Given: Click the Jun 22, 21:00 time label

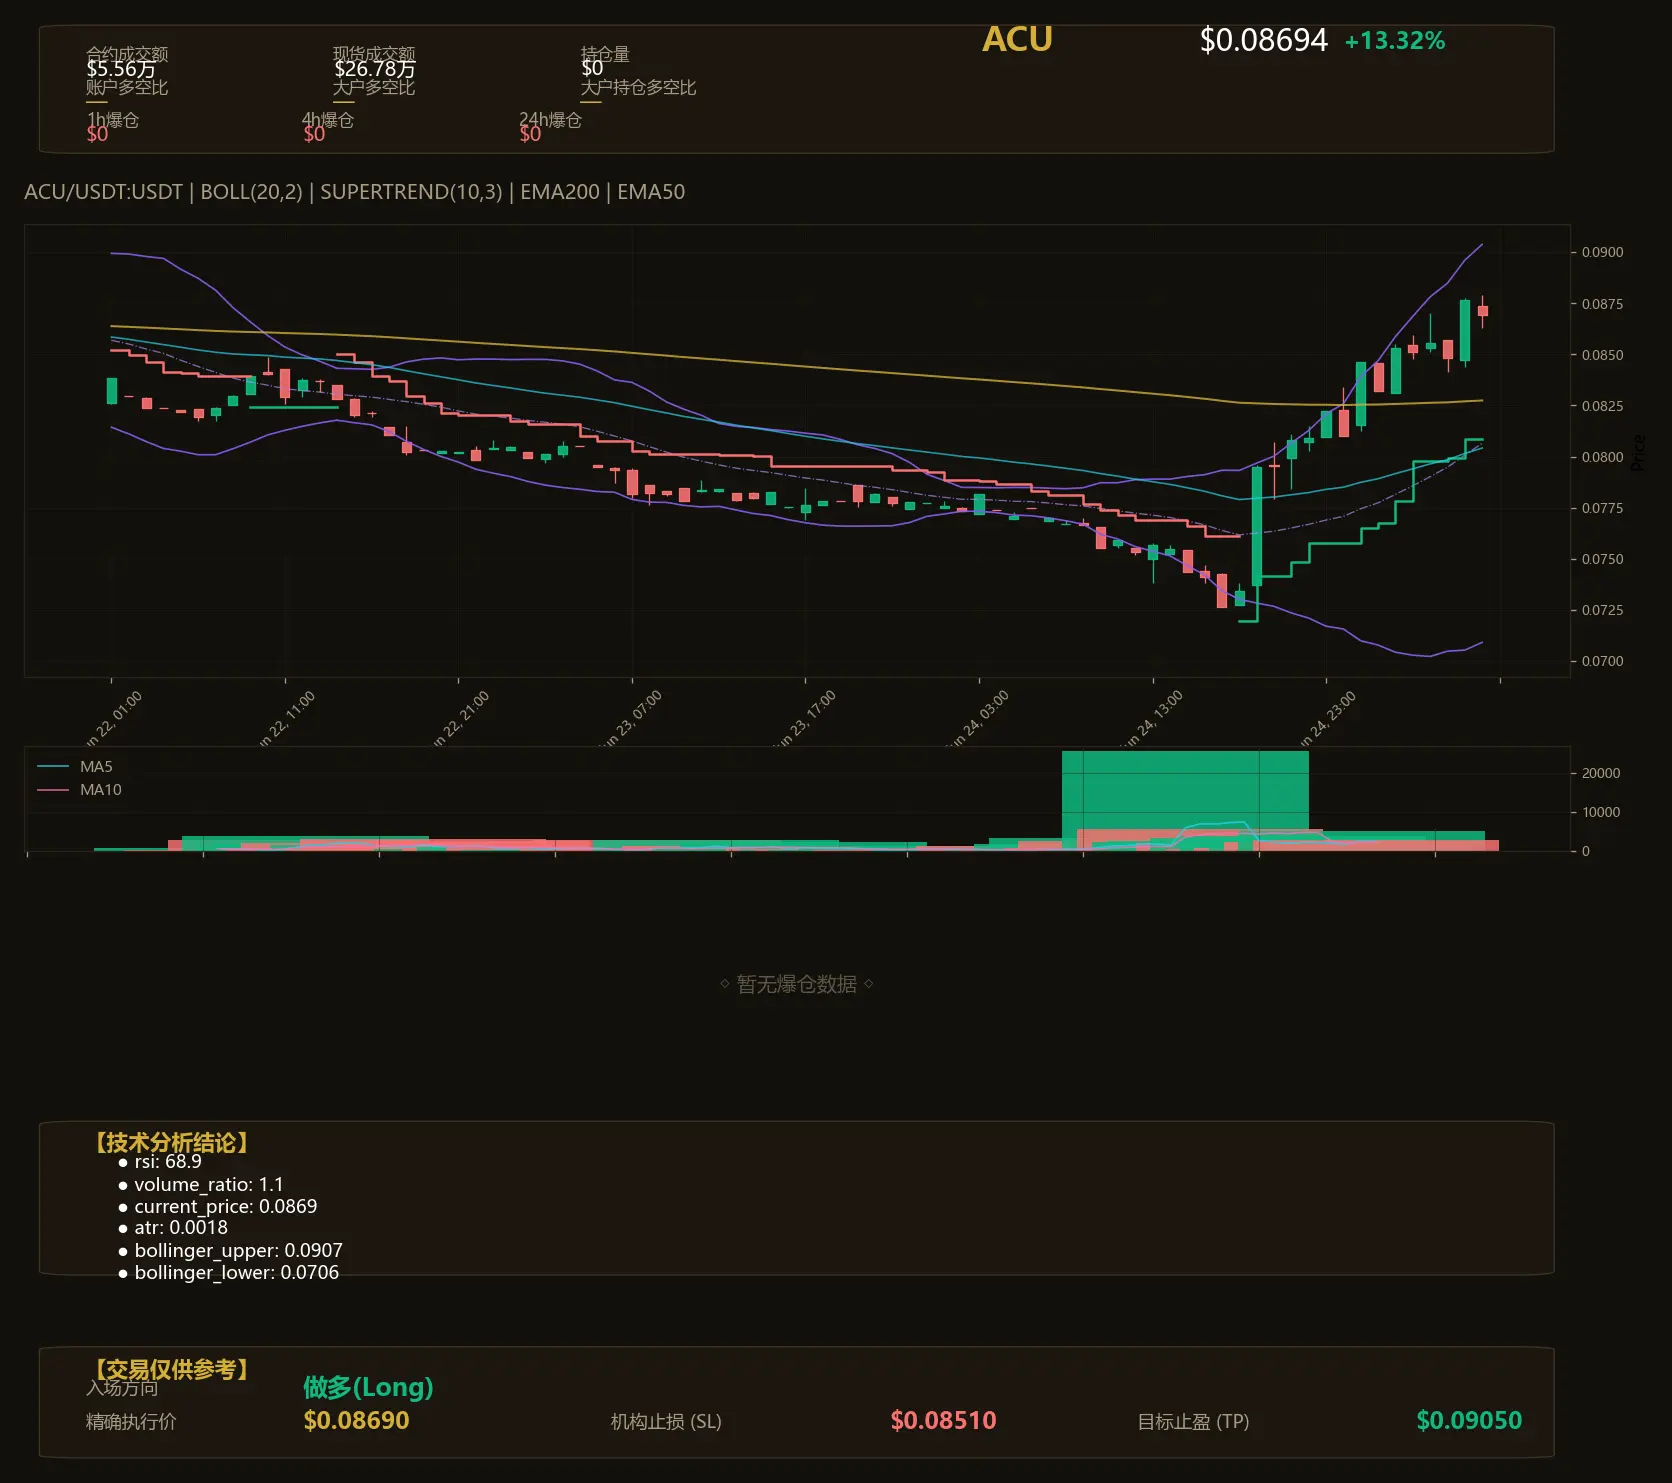Looking at the screenshot, I should [x=460, y=719].
